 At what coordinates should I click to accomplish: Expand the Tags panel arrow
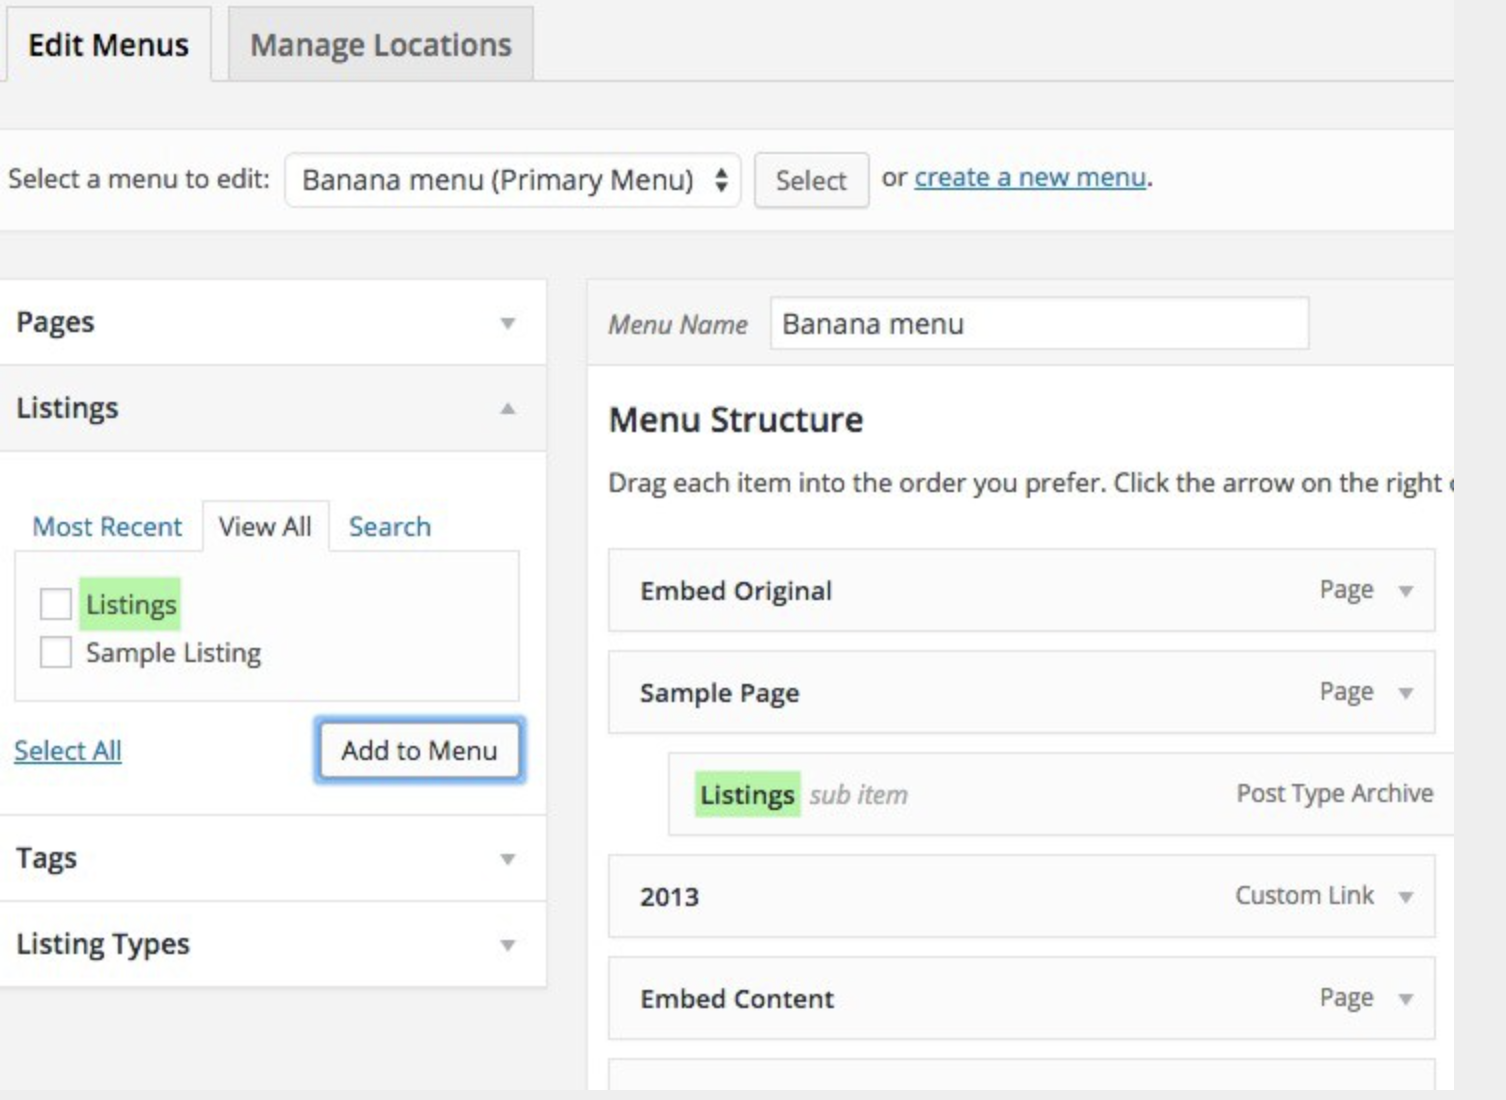coord(508,859)
